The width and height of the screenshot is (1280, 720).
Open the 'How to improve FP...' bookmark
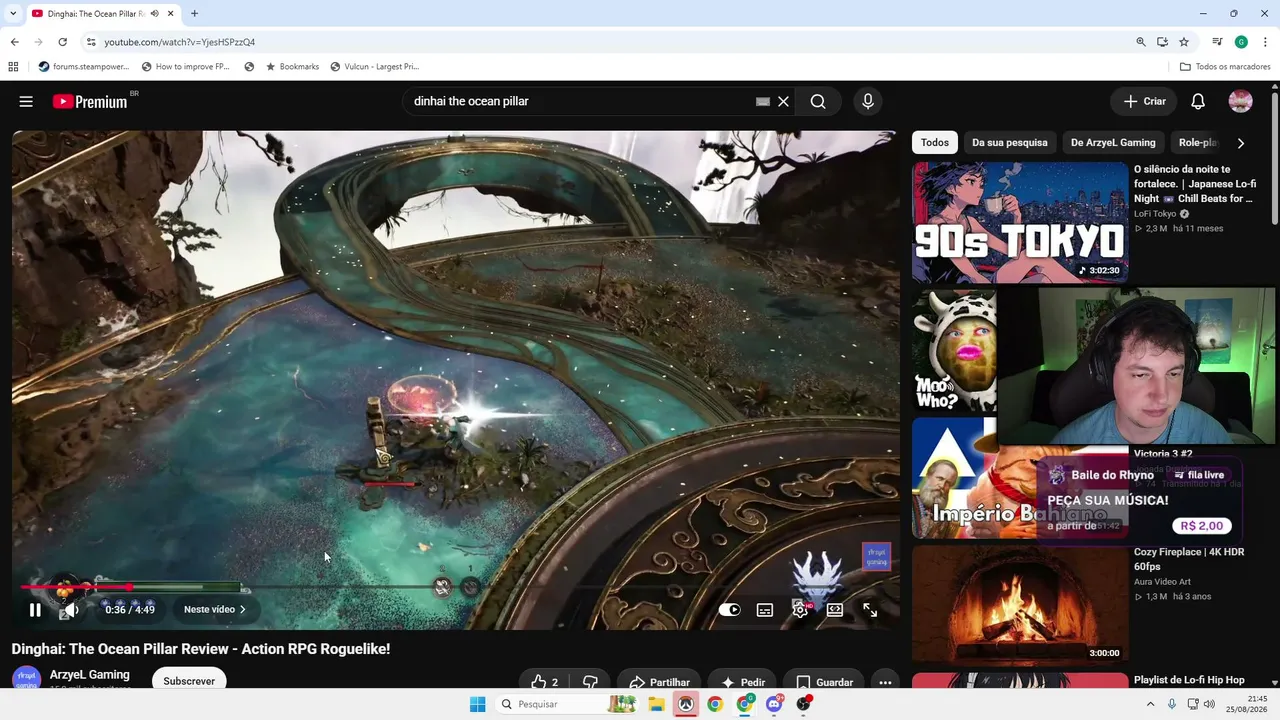click(x=186, y=67)
